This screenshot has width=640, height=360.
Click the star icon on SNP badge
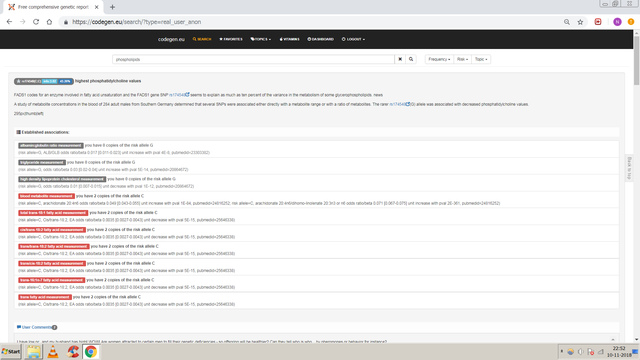18,81
